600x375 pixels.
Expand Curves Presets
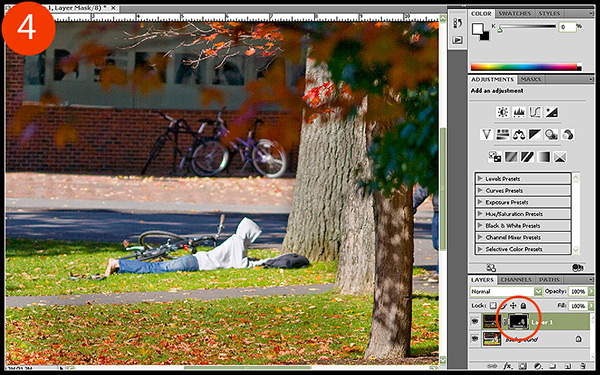pos(479,190)
